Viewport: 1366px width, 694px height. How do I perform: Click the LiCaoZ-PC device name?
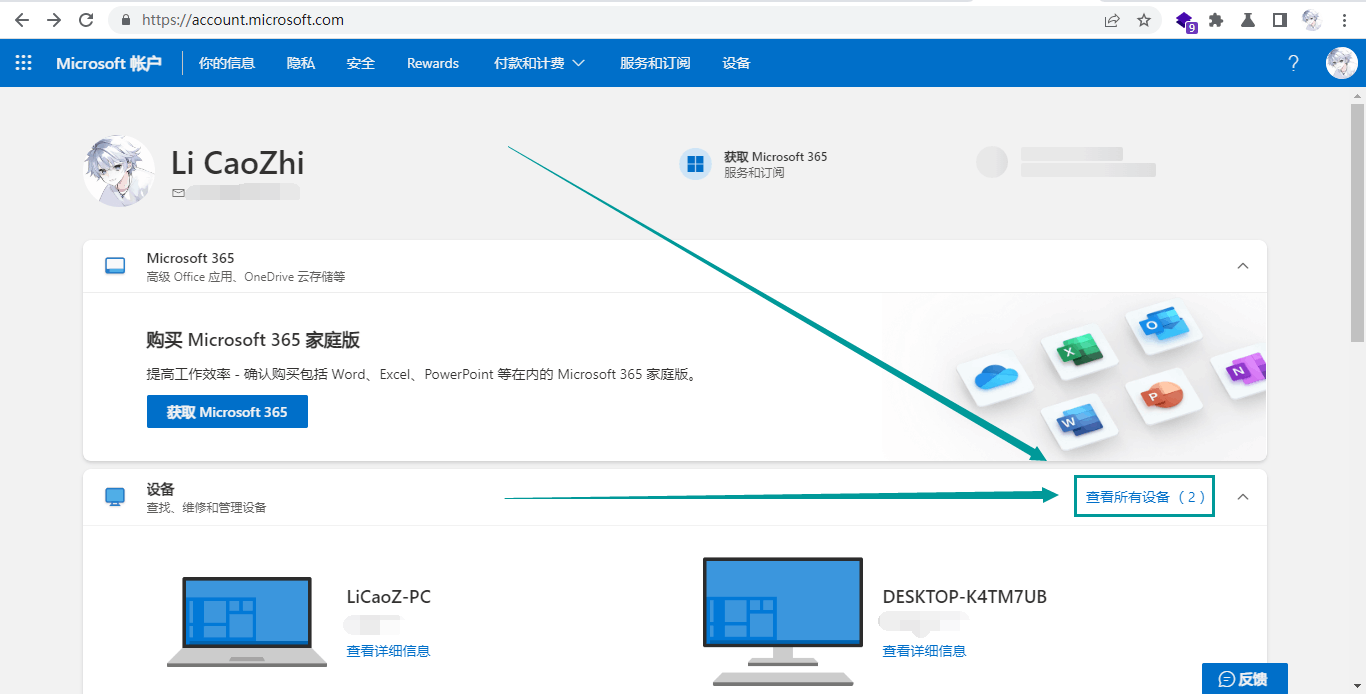point(389,597)
